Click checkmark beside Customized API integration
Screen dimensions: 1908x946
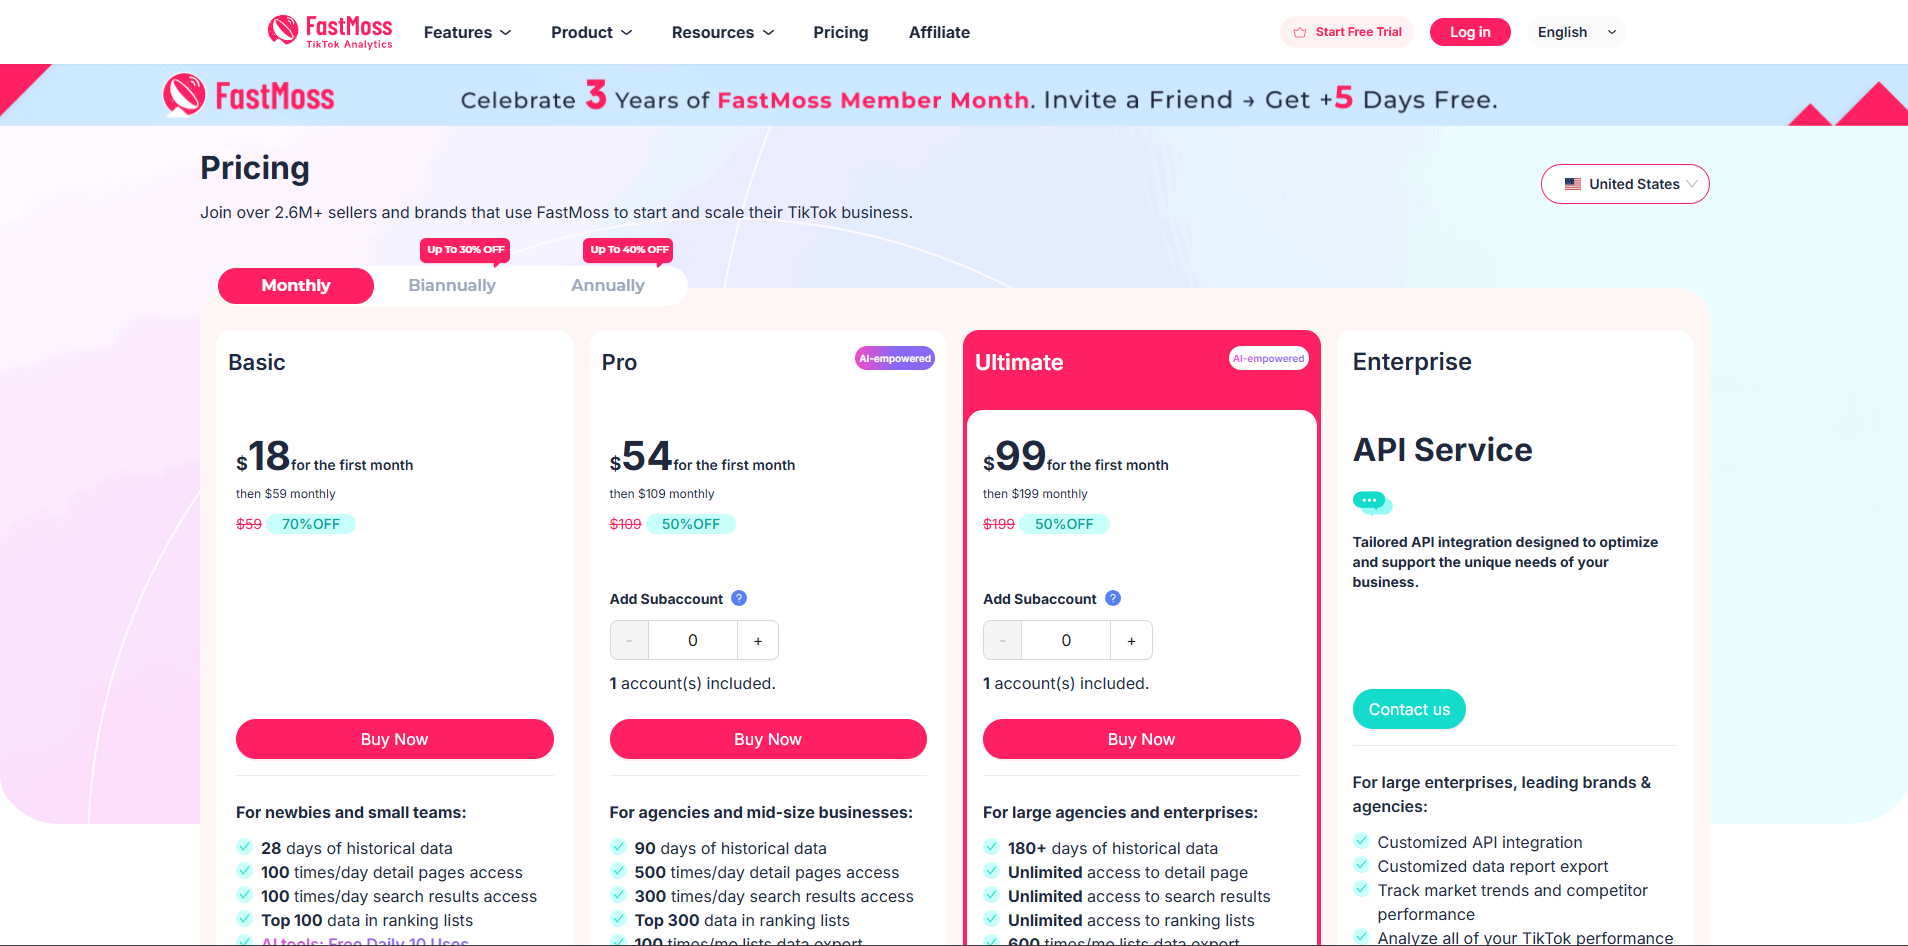coord(1361,841)
